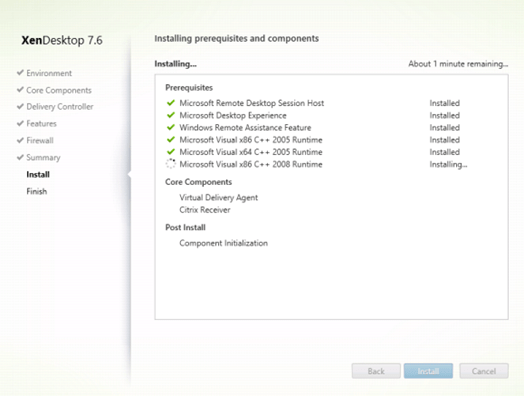Click the Installing... status of 2008 Runtime
524x396 pixels.
[448, 164]
